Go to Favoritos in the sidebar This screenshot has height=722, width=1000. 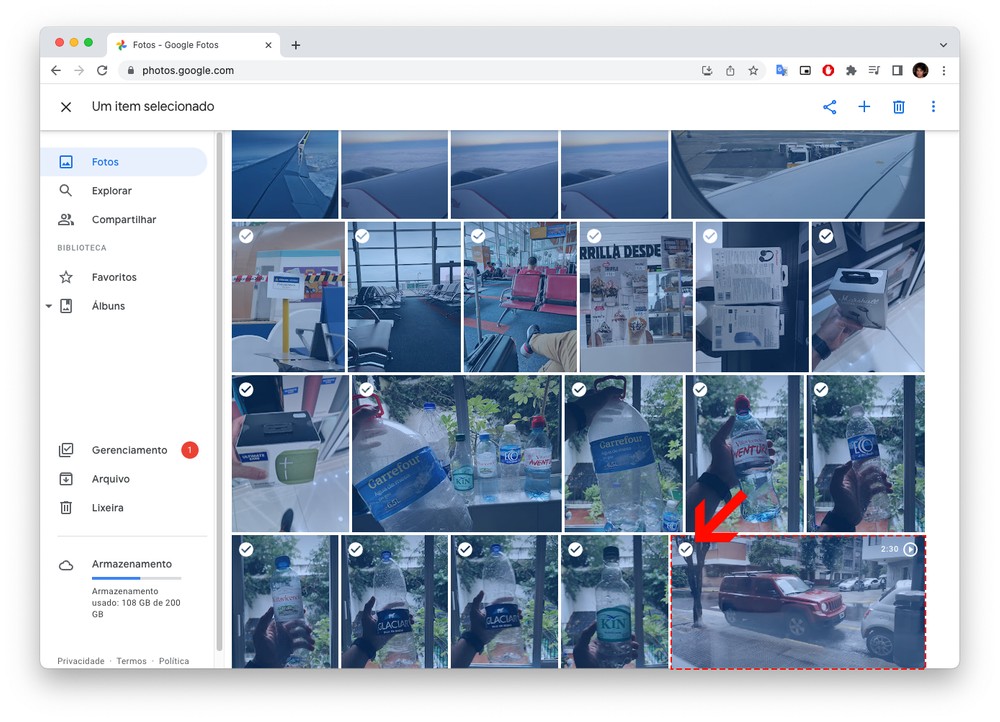(x=114, y=277)
